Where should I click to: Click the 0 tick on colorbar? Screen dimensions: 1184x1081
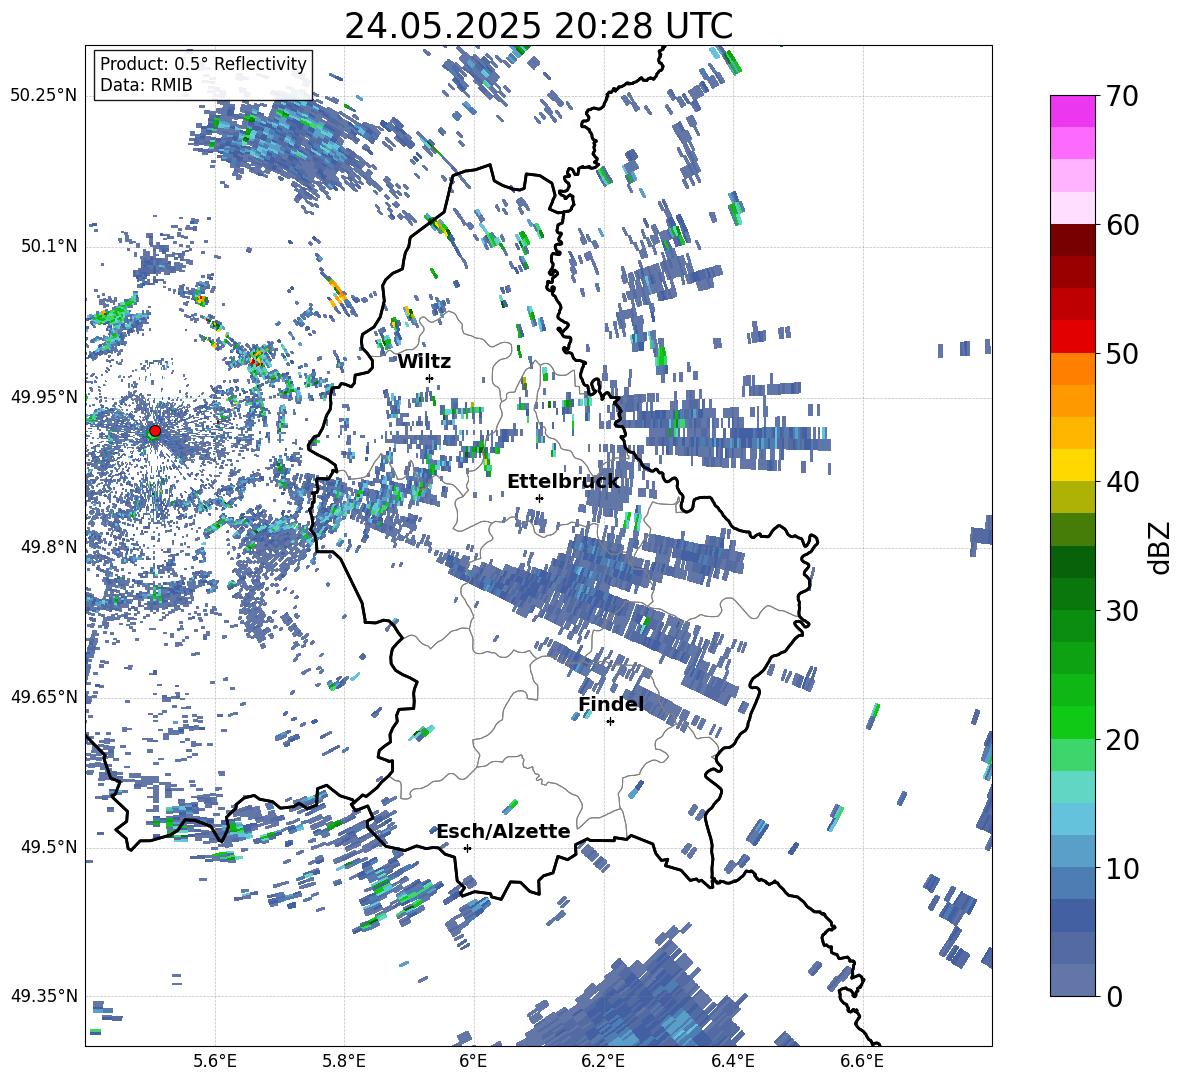[x=1114, y=996]
